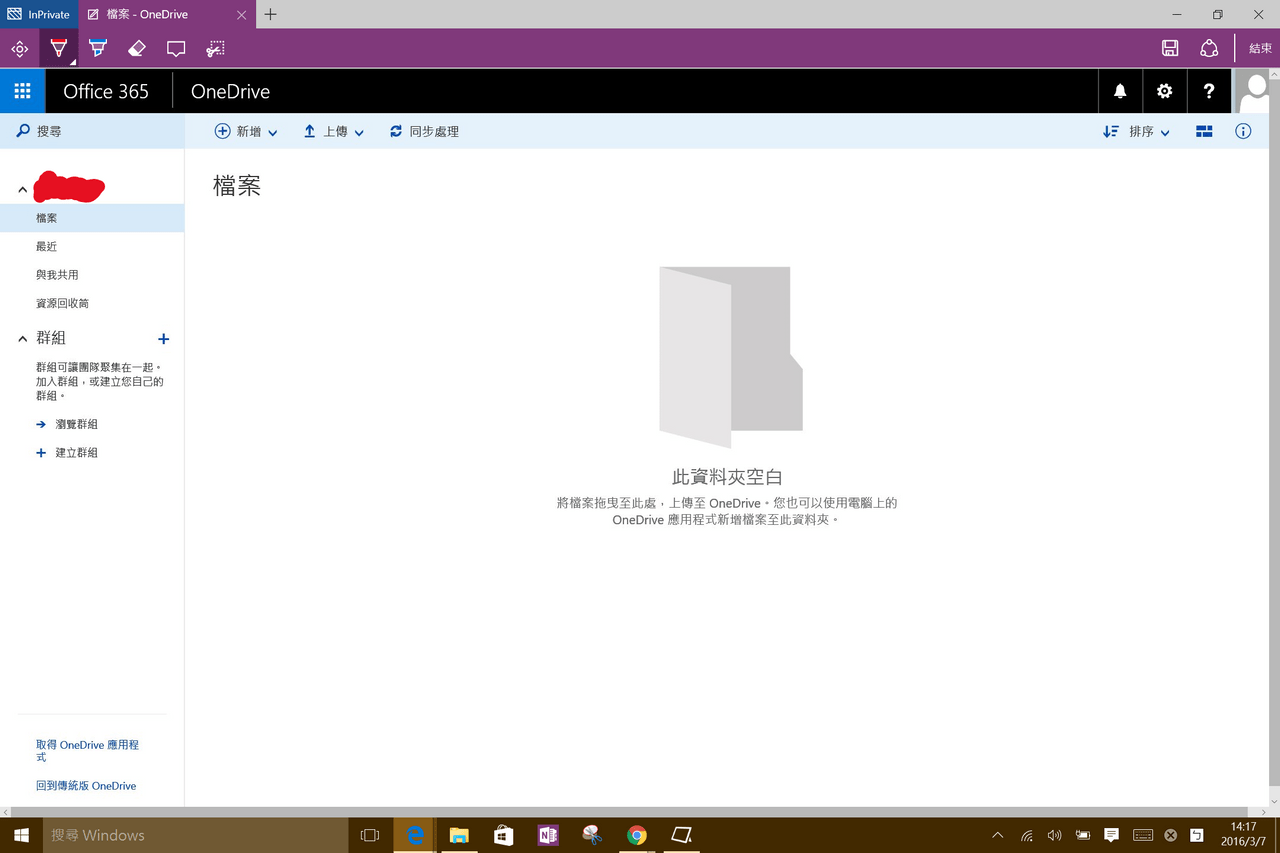Image resolution: width=1280 pixels, height=853 pixels.
Task: Select the highlighter tool in web notes
Action: 98,48
